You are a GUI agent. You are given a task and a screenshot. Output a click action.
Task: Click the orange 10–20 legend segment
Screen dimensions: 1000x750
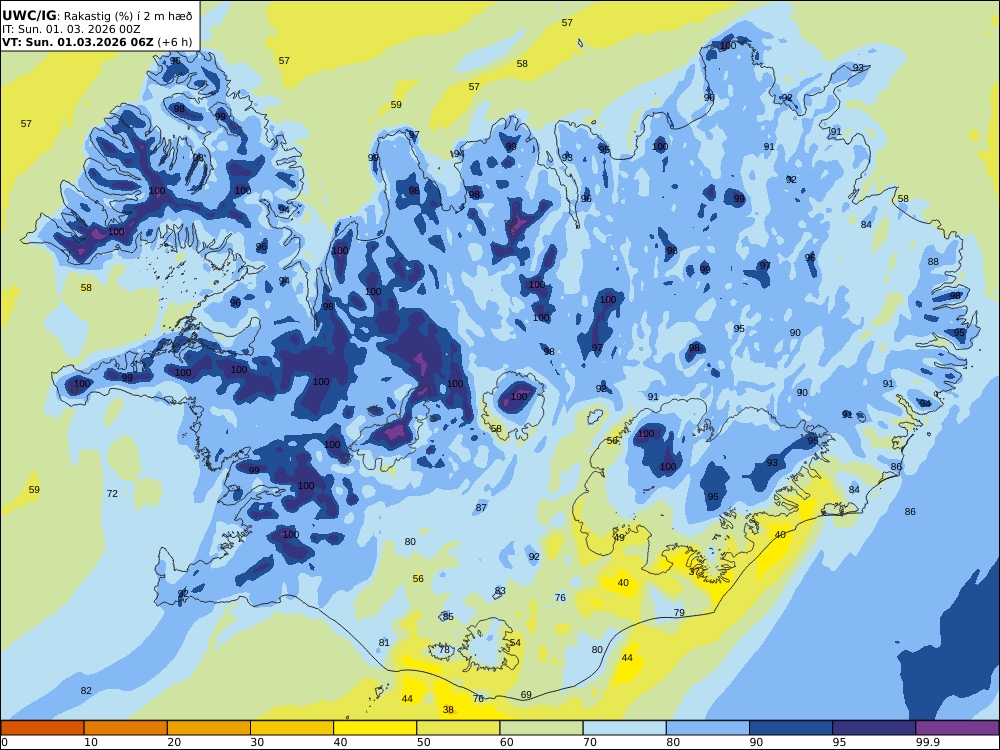126,728
